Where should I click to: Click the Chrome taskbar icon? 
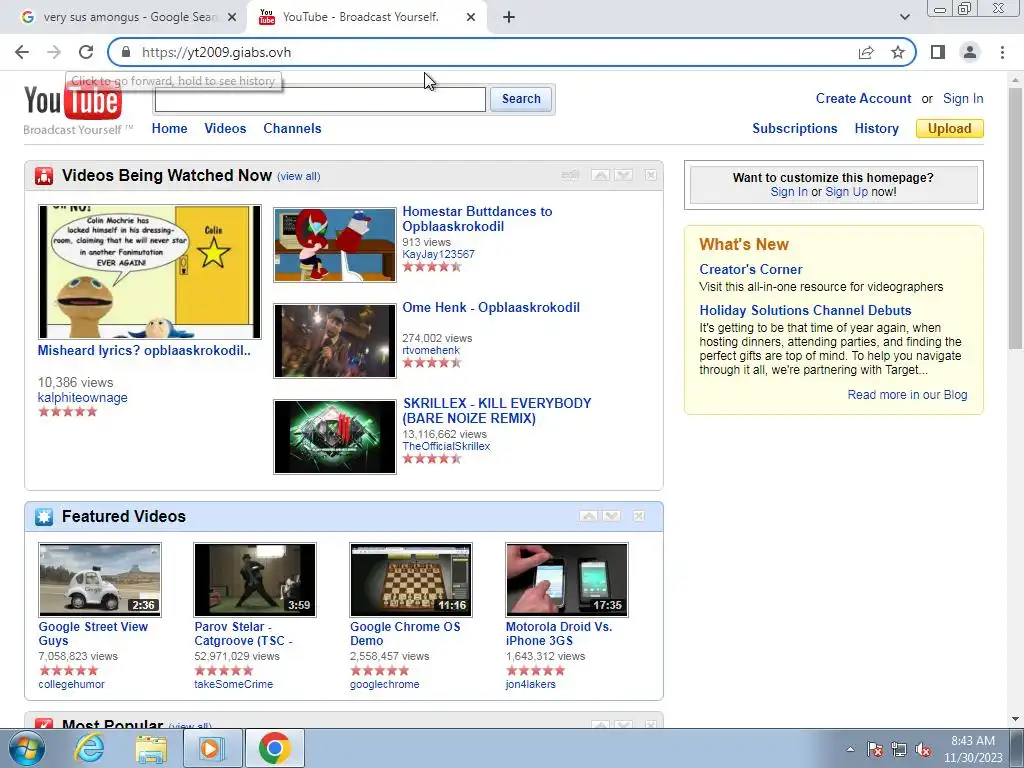click(274, 748)
